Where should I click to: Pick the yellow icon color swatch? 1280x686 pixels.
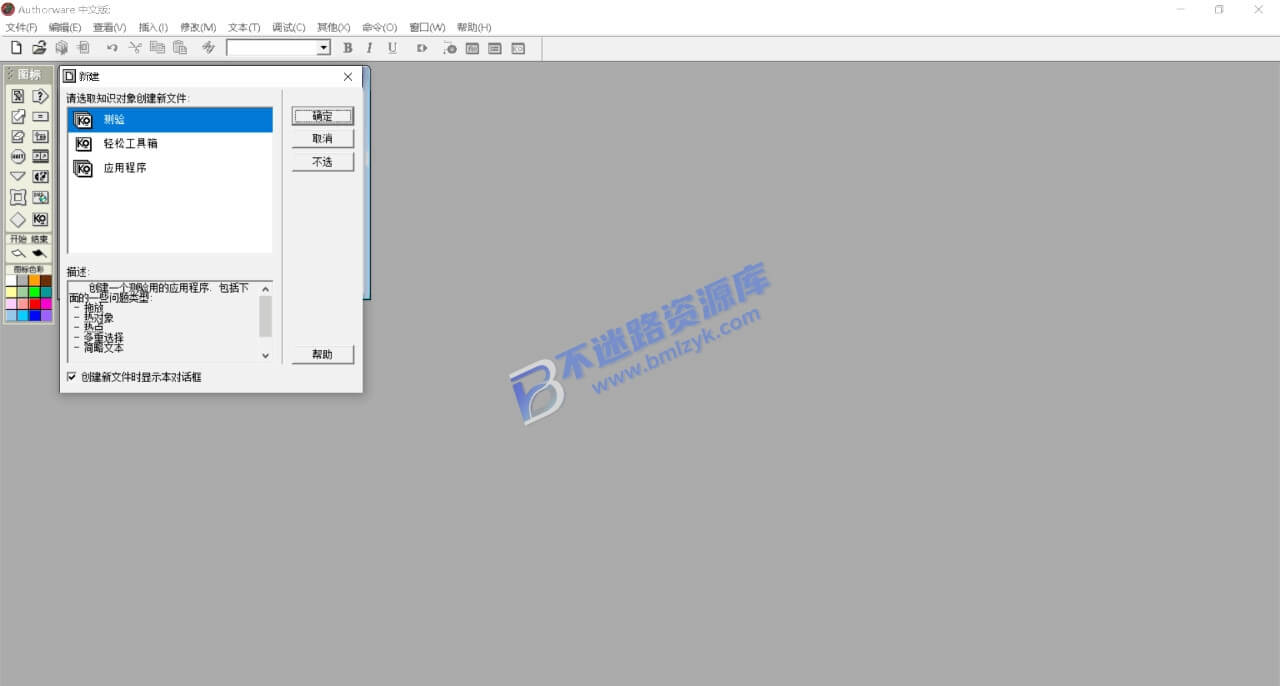pos(11,293)
